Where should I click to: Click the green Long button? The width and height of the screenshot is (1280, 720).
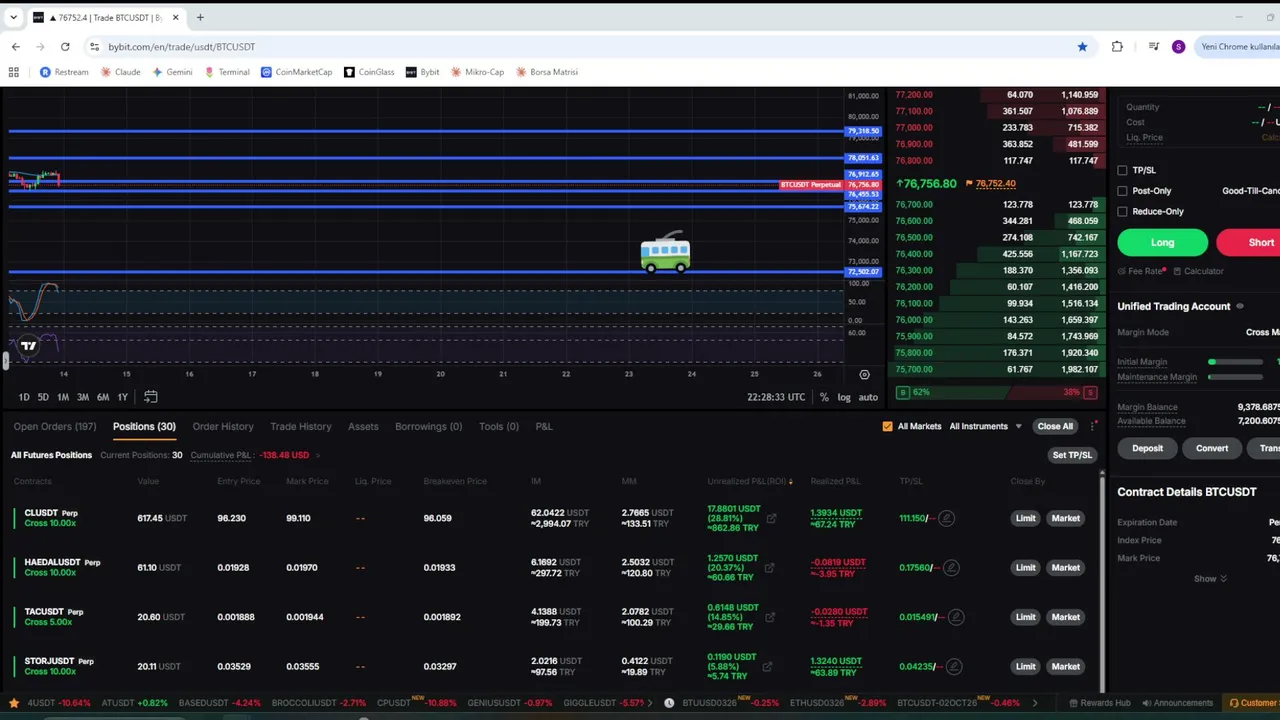(x=1163, y=242)
